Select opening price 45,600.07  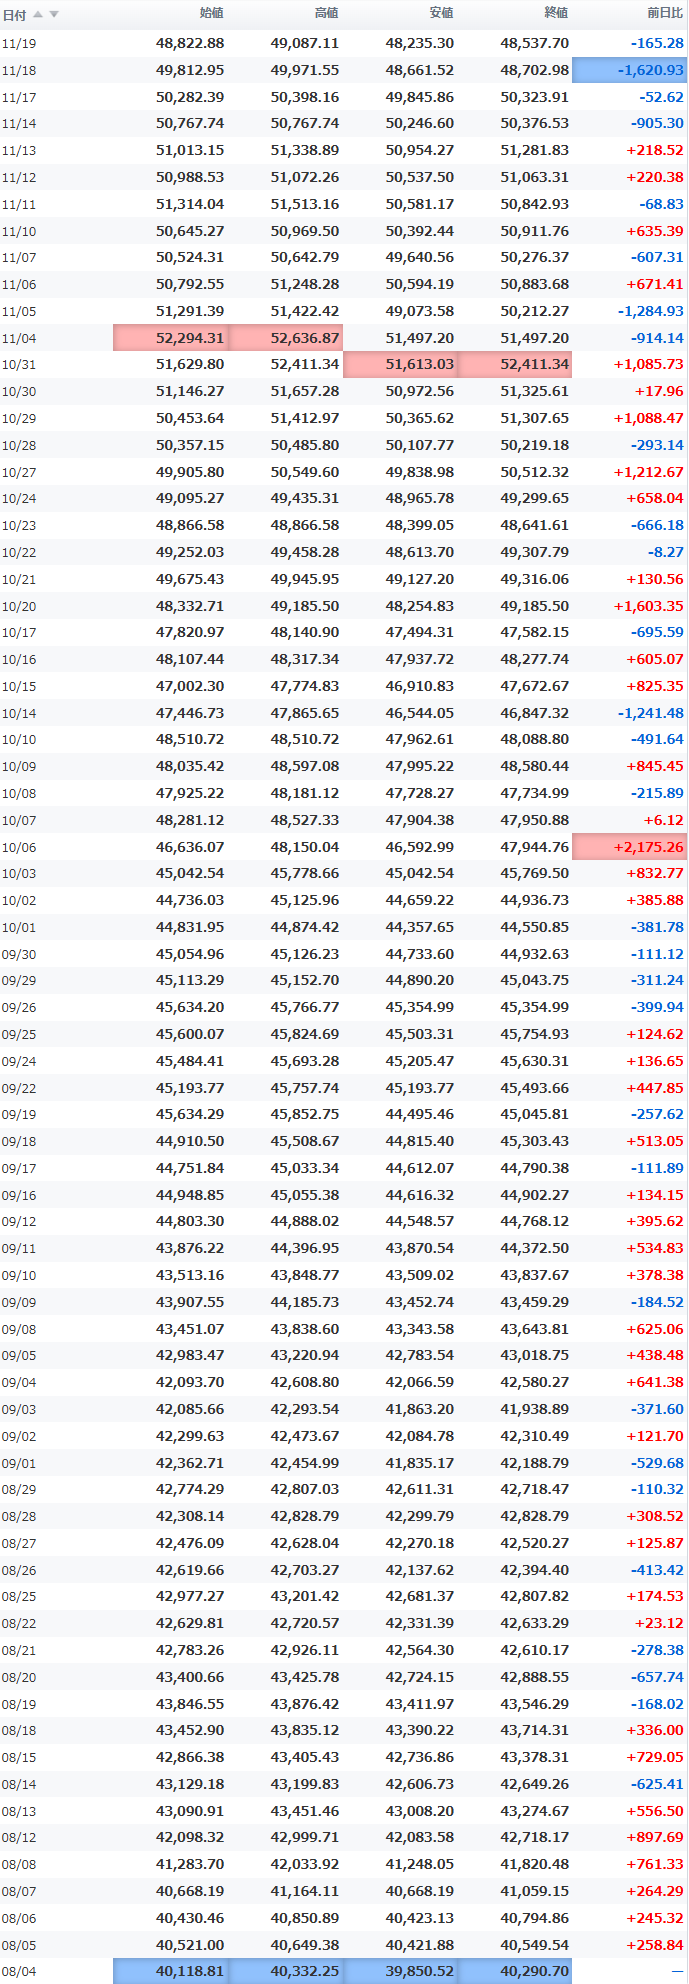coord(190,1034)
